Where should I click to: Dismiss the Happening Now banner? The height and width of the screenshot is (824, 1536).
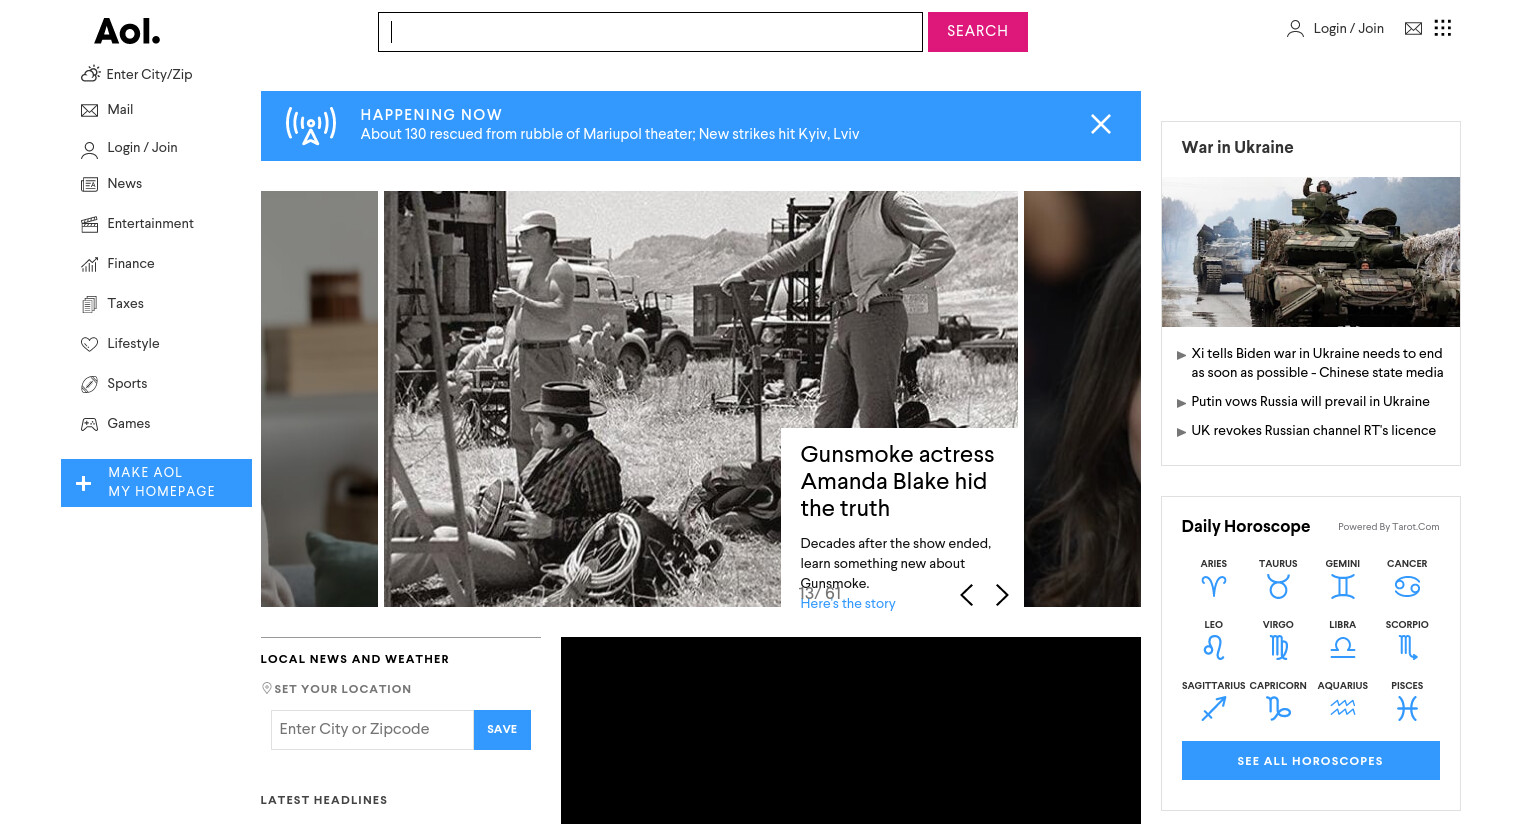tap(1101, 124)
